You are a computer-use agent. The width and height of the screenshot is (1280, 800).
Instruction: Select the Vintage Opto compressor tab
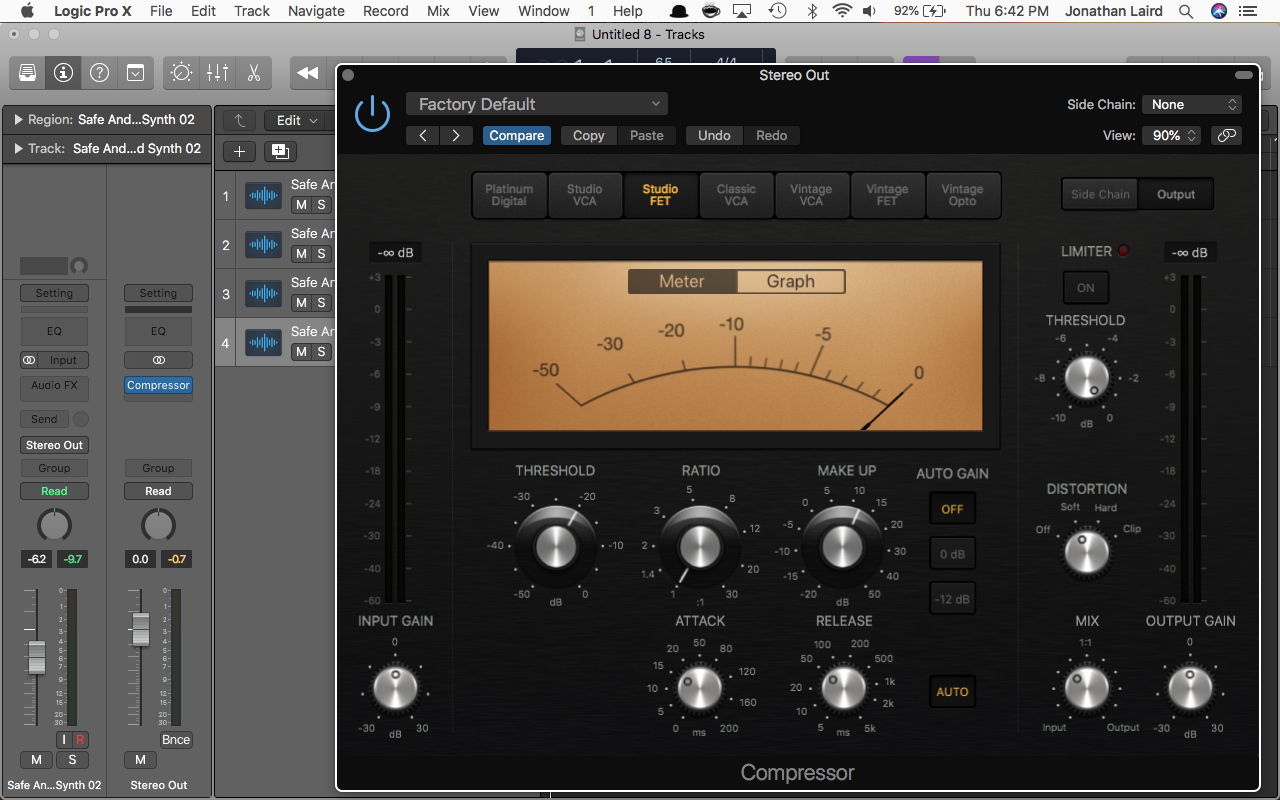coord(962,195)
